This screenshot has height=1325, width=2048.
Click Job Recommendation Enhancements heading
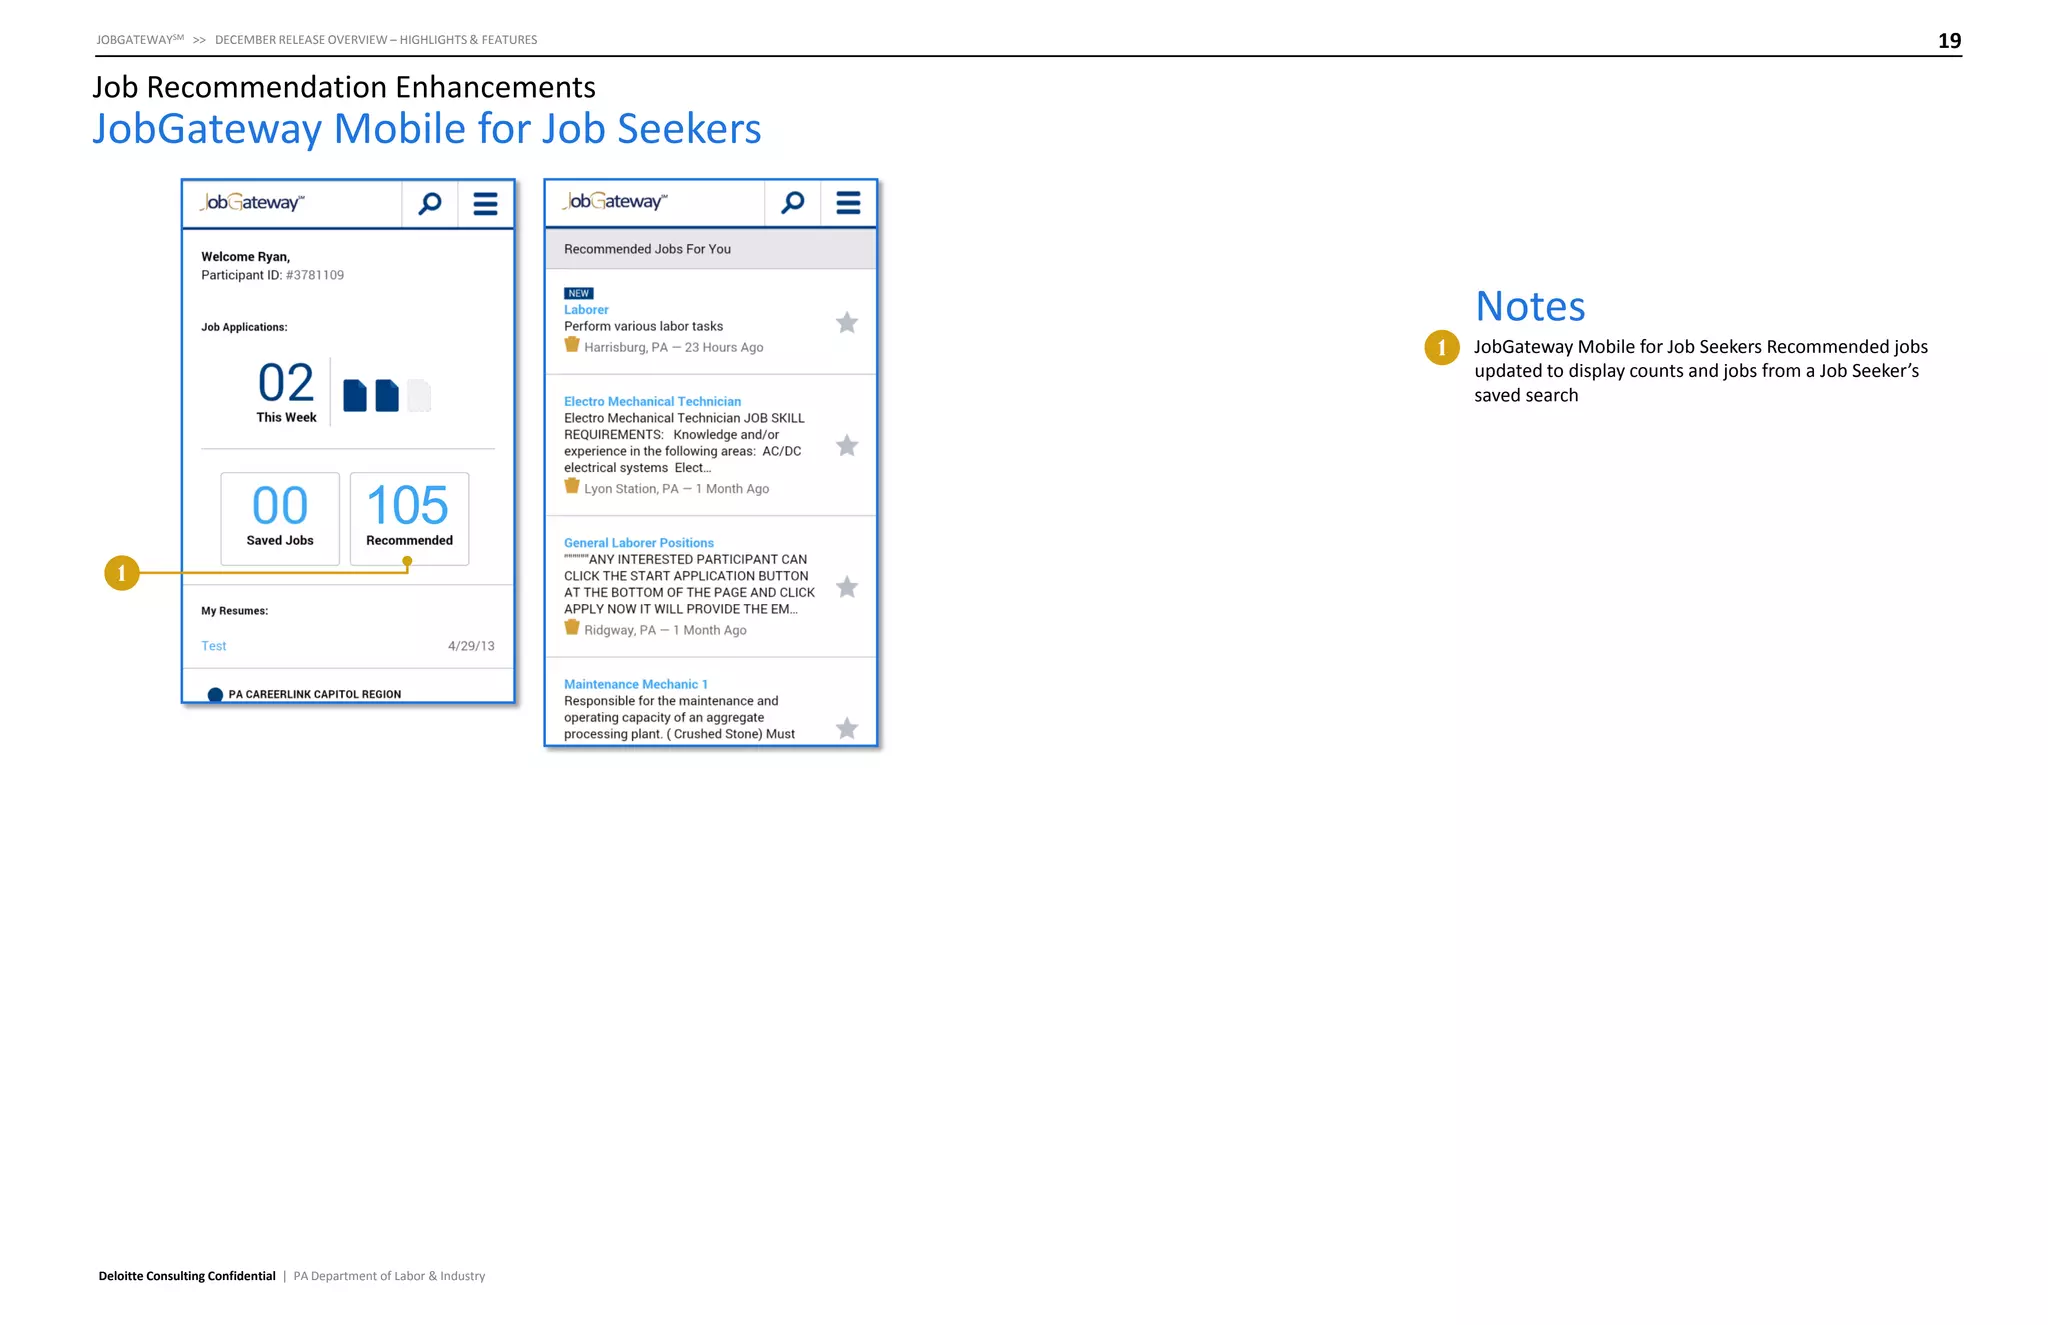coord(344,87)
